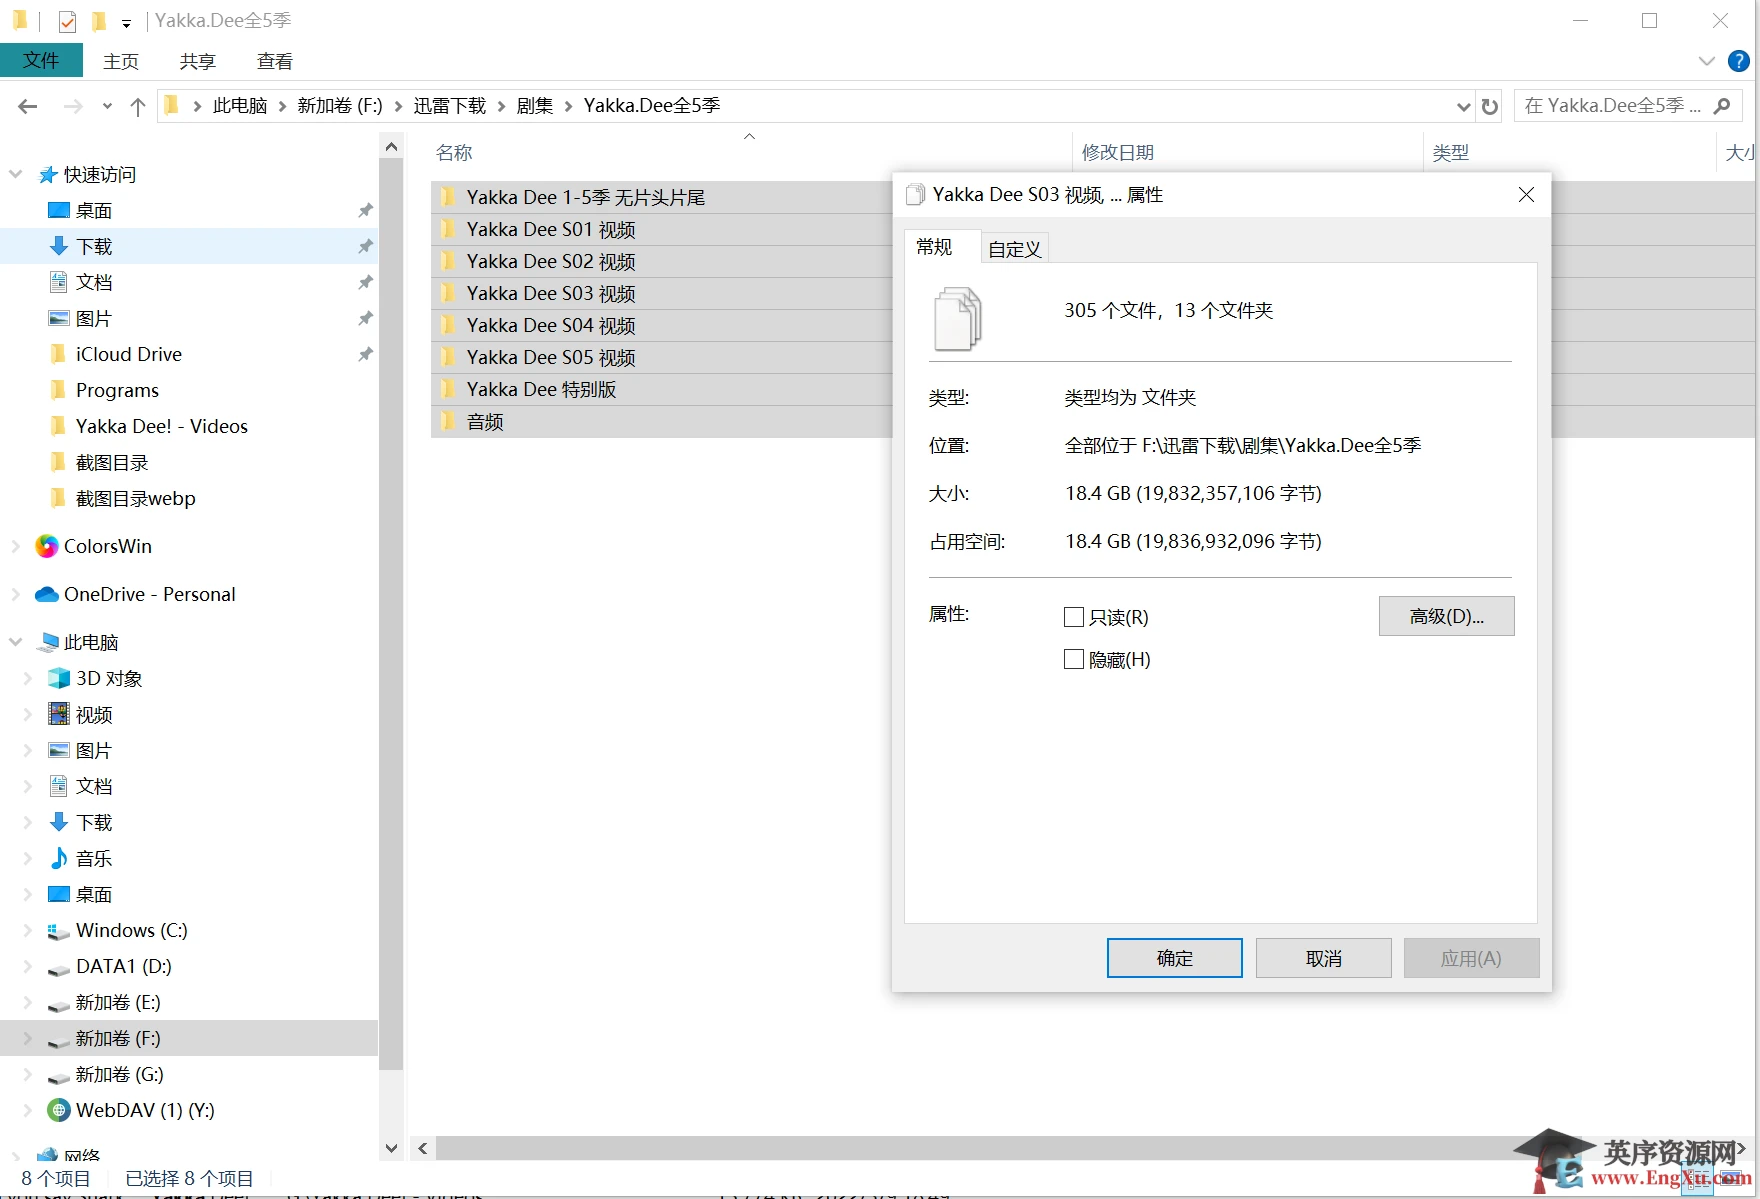This screenshot has height=1199, width=1760.
Task: Open the 查看 ribbon tab
Action: pos(275,61)
